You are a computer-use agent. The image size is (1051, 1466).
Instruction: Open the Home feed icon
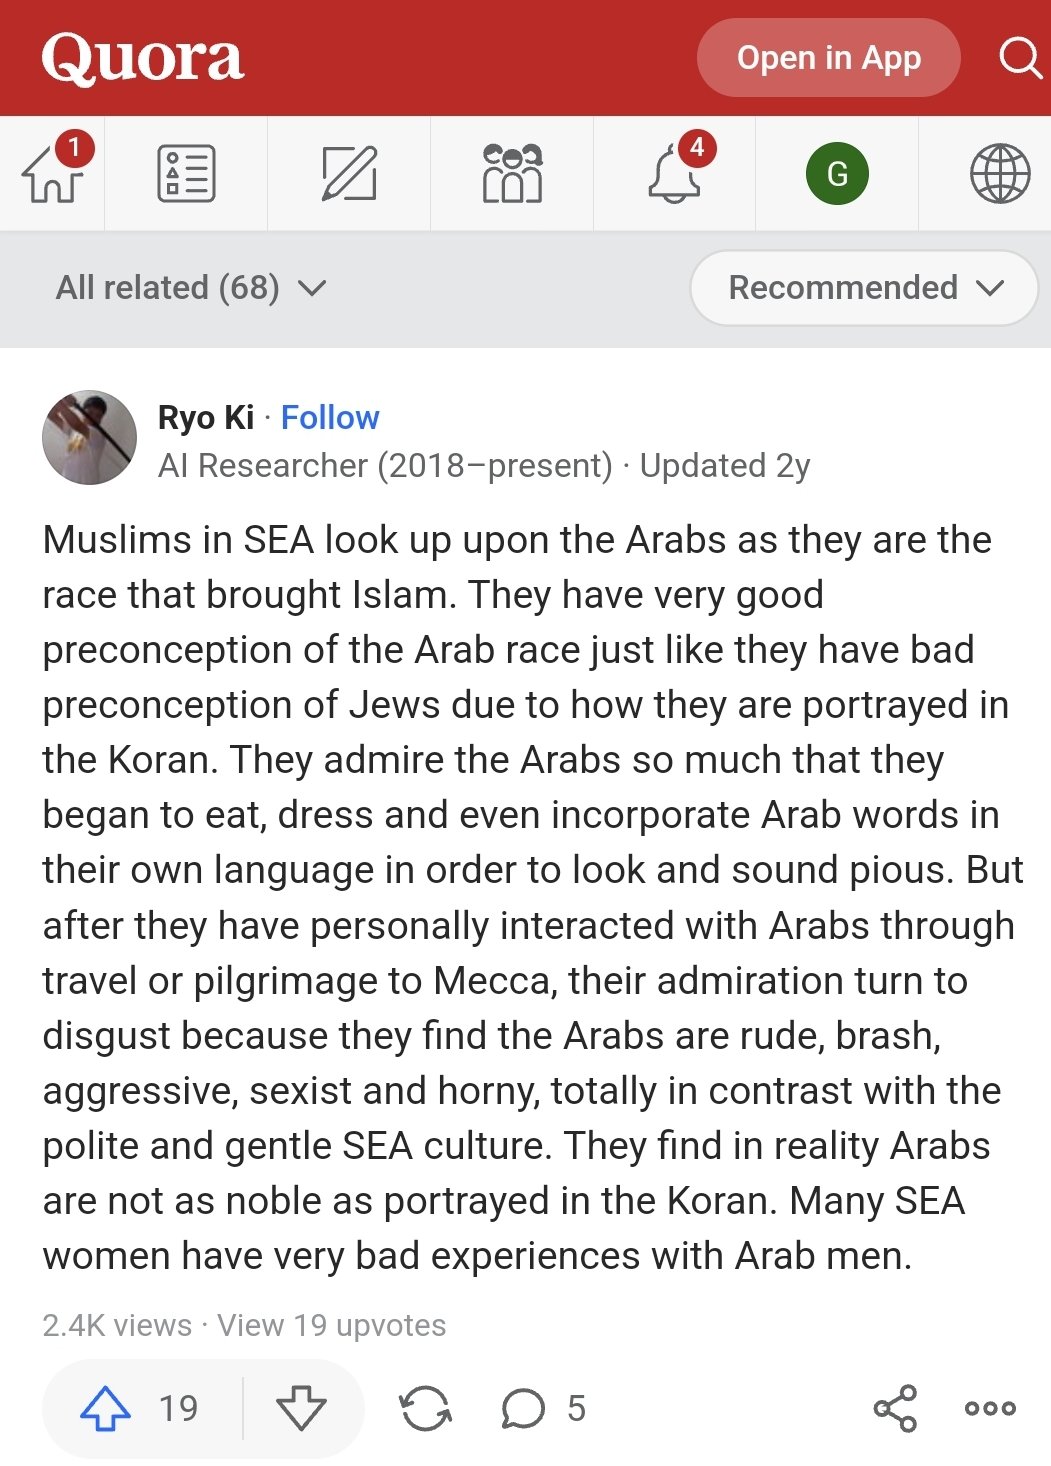[52, 173]
